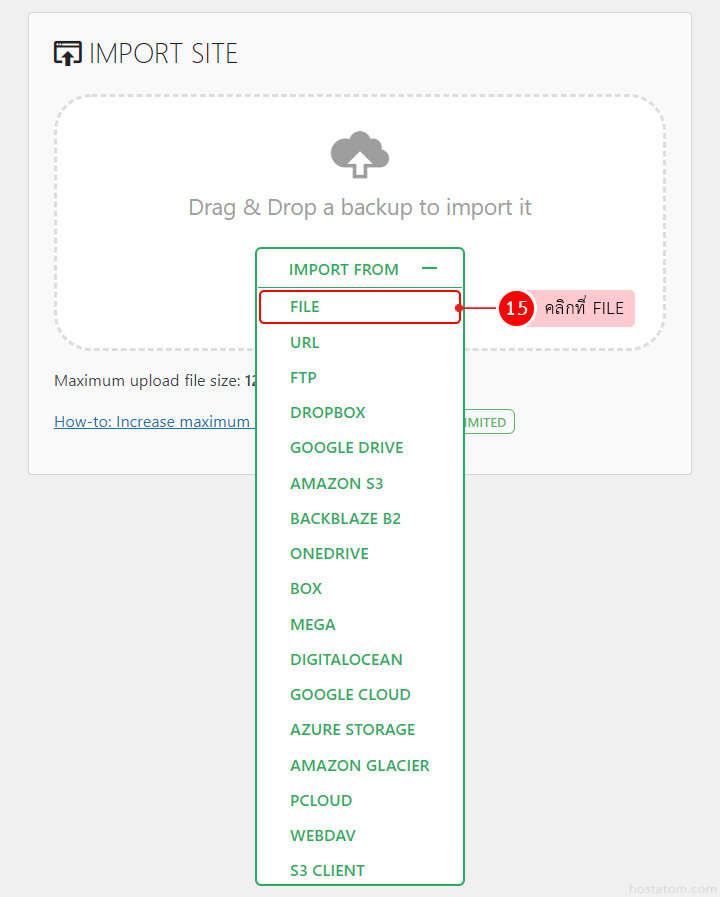The height and width of the screenshot is (897, 720).
Task: Pick Google Drive as source
Action: (x=347, y=448)
